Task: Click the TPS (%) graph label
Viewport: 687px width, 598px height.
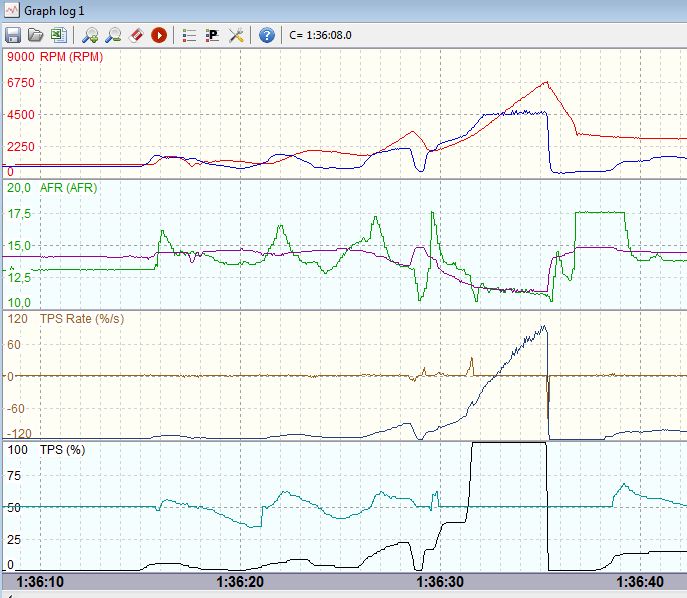Action: (x=62, y=450)
